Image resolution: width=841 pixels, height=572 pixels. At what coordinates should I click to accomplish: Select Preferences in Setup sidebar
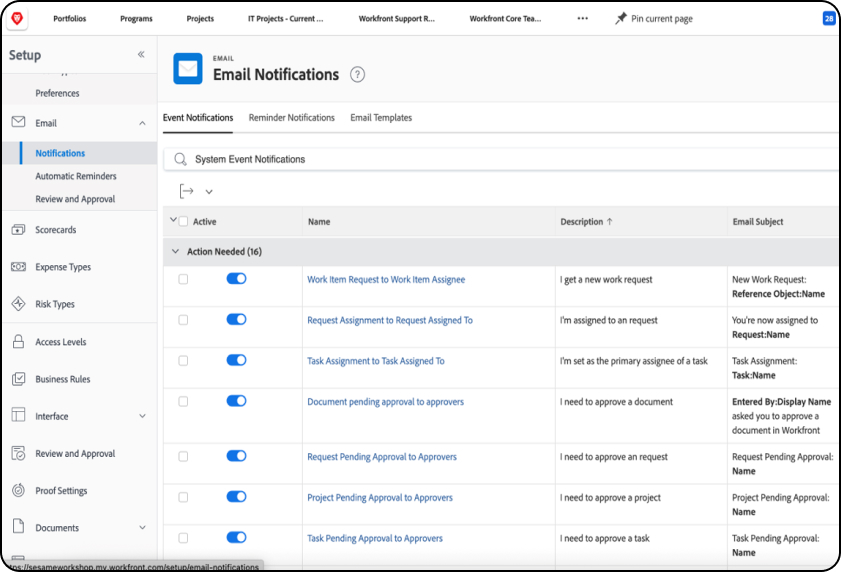pos(57,93)
